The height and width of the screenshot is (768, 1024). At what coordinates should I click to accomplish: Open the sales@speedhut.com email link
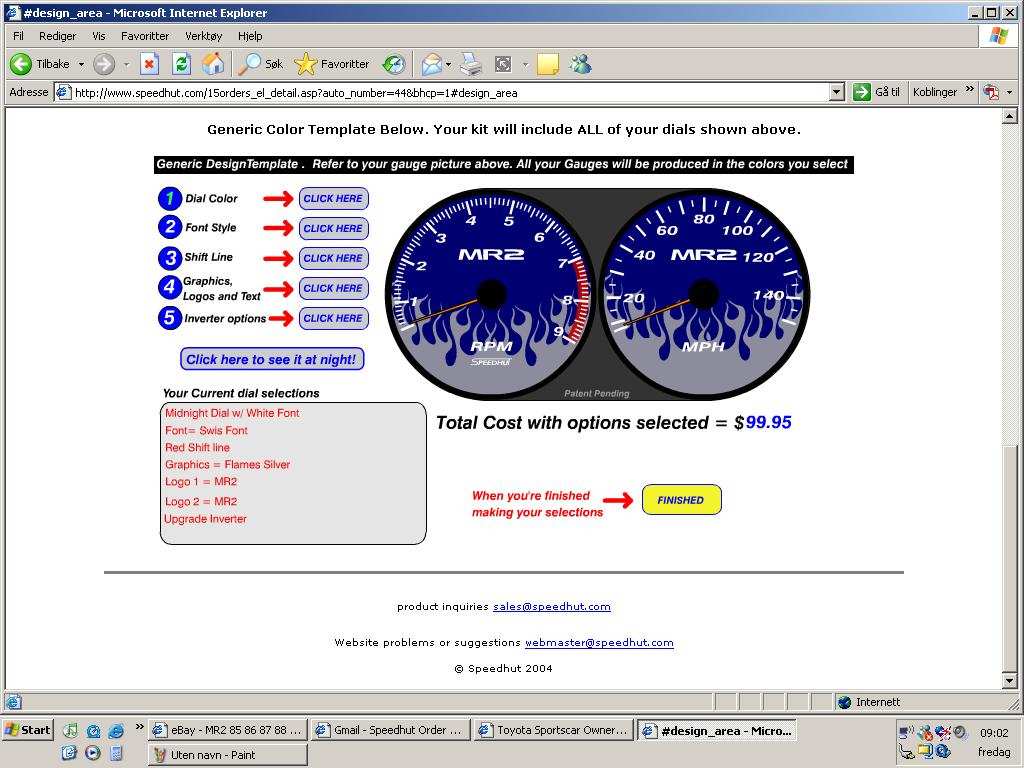click(551, 606)
